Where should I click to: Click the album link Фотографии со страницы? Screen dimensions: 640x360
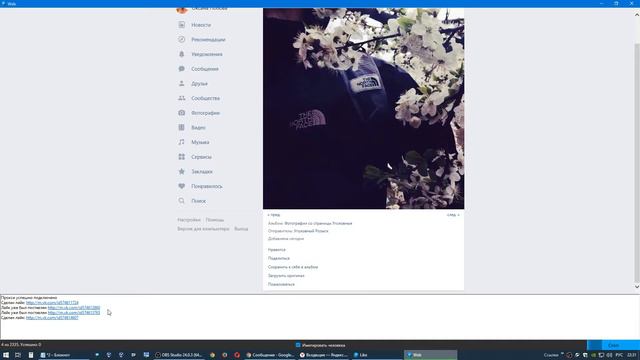click(318, 224)
